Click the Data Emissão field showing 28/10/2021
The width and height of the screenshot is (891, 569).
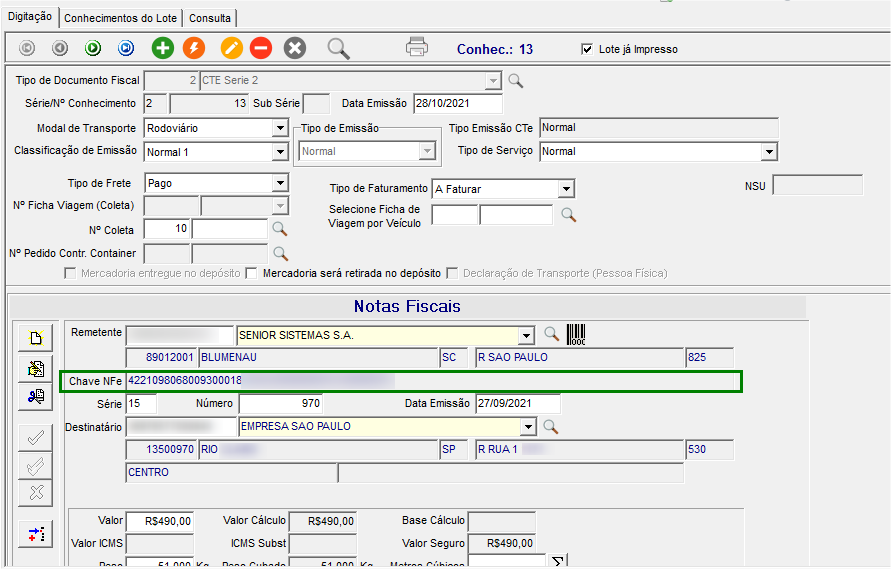point(457,103)
